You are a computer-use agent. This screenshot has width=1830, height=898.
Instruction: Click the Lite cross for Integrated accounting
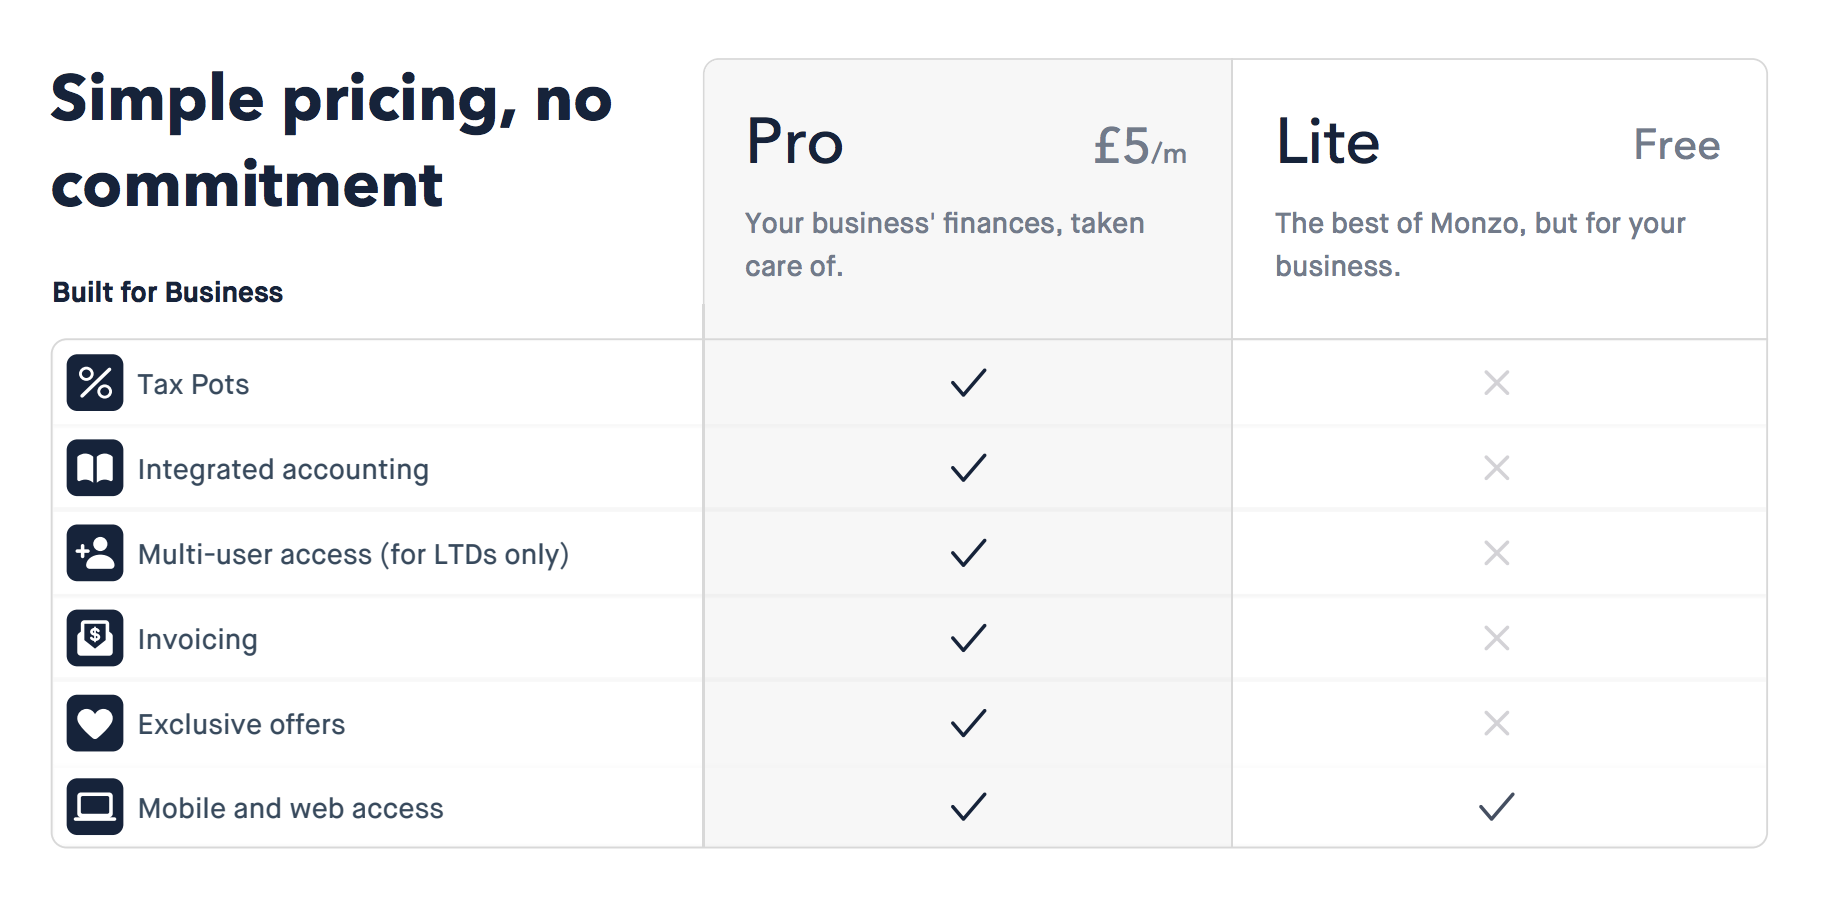1496,468
